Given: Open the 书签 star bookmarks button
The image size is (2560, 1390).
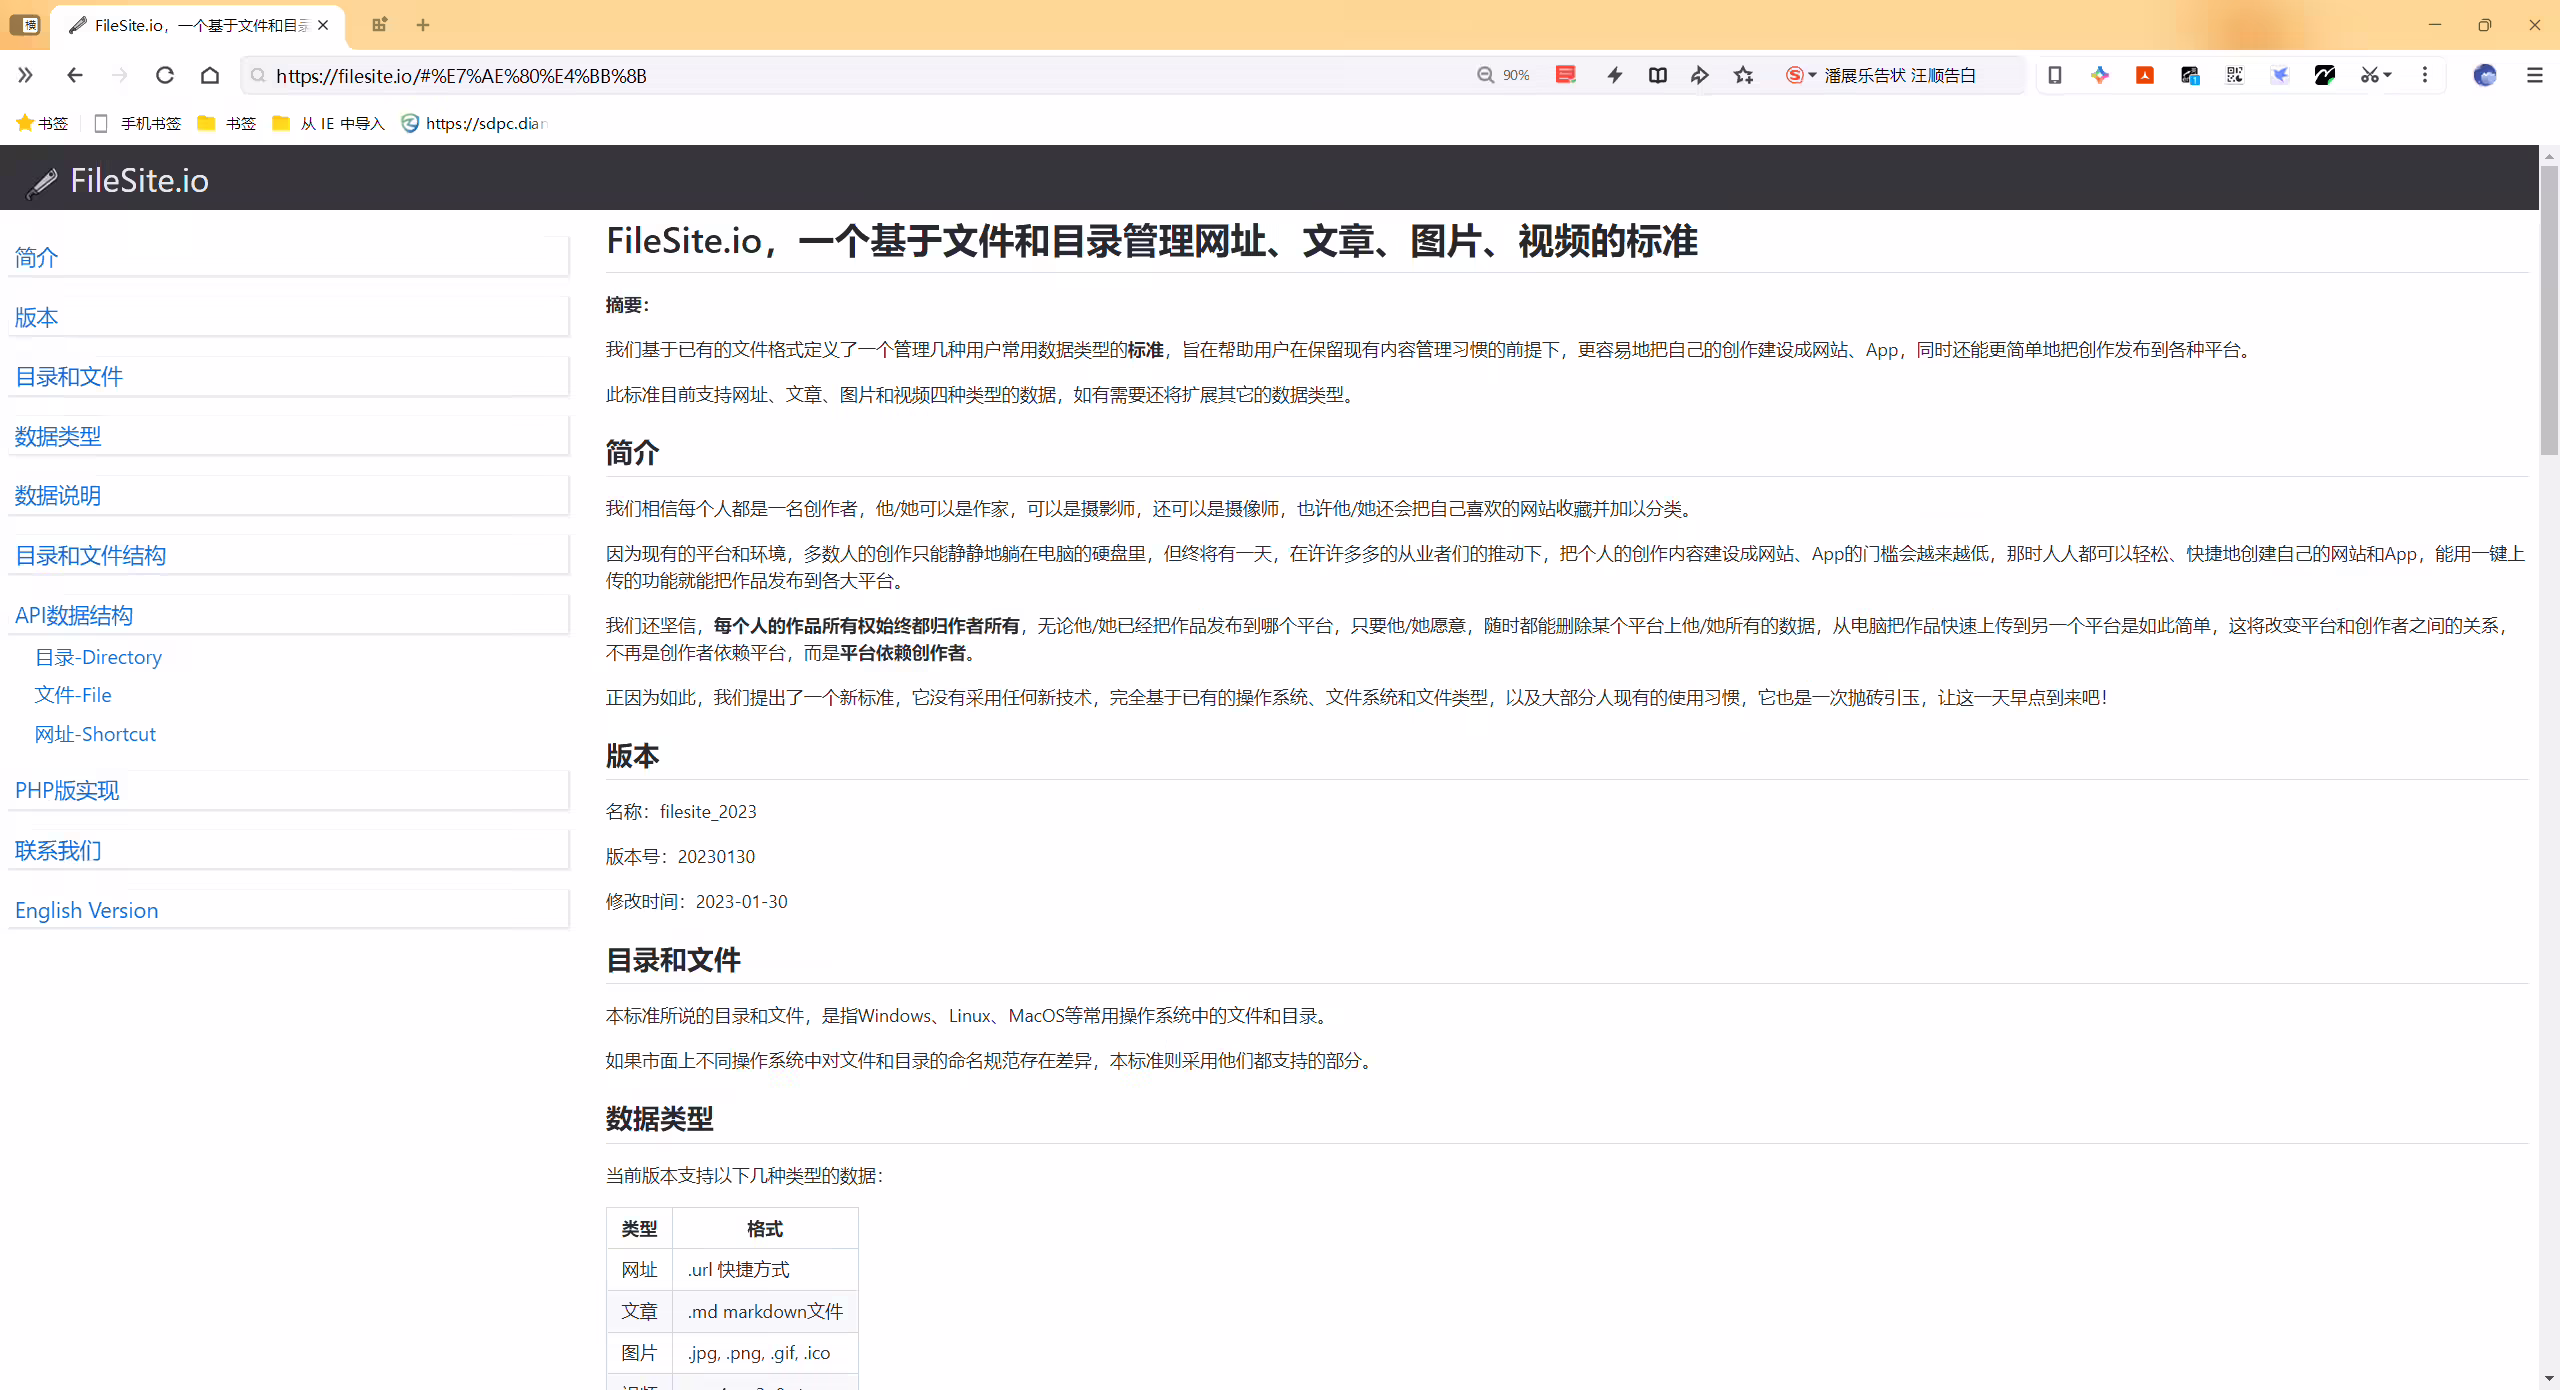Looking at the screenshot, I should (x=42, y=123).
